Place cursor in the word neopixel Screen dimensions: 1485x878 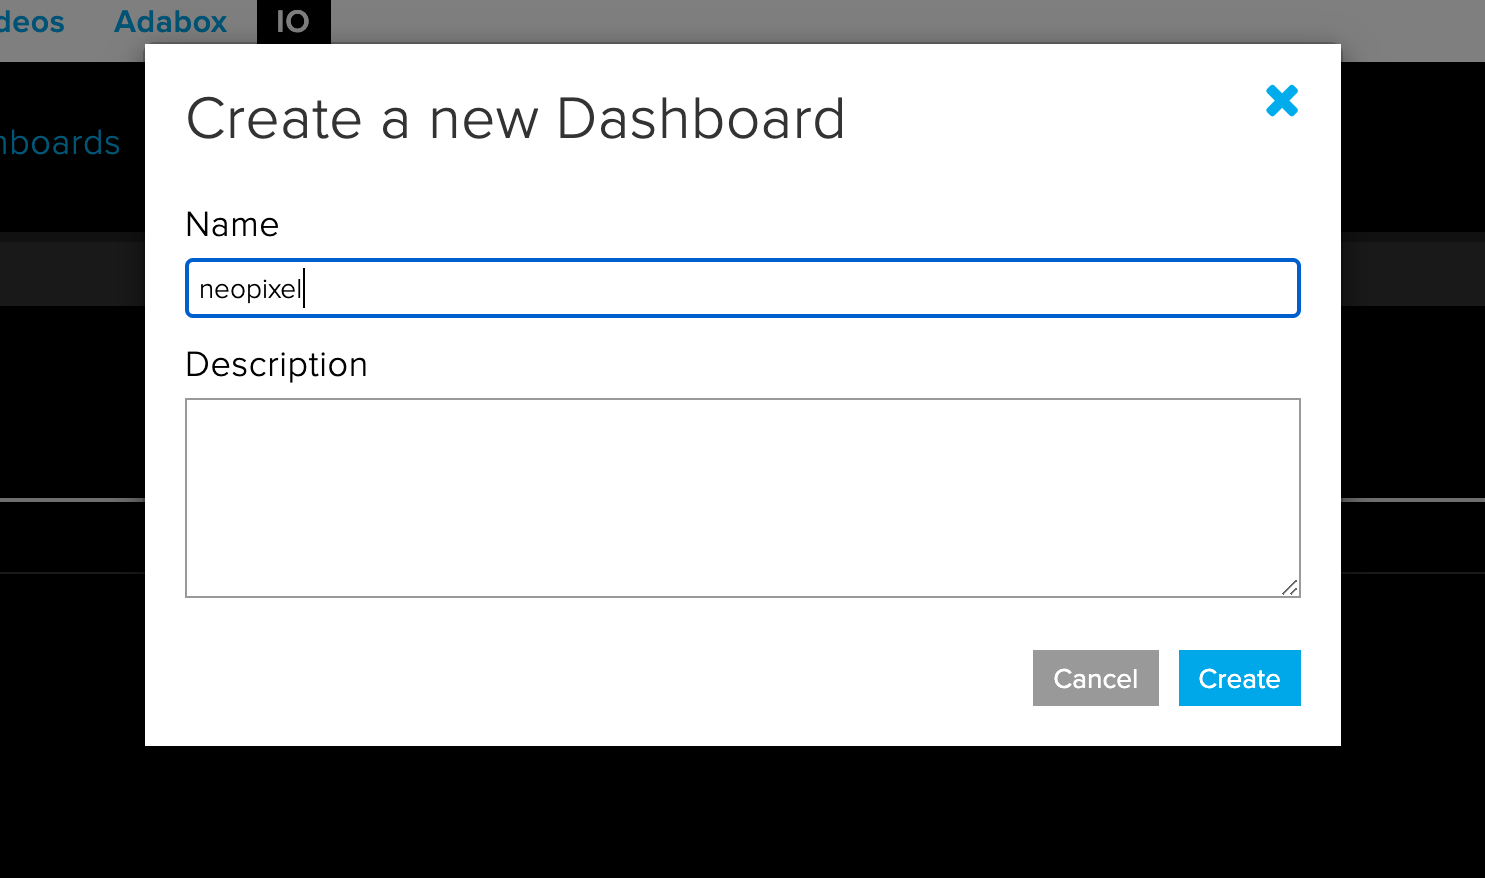click(x=250, y=289)
